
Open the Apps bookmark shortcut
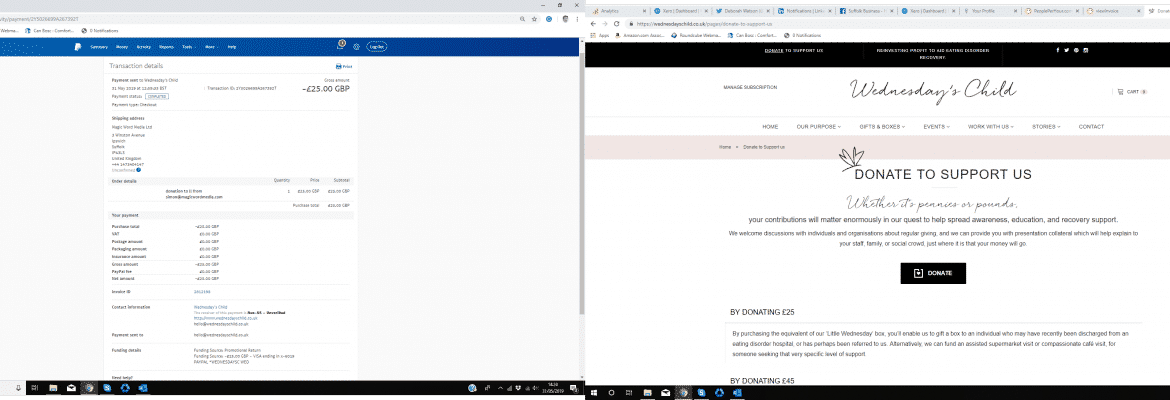pyautogui.click(x=600, y=34)
